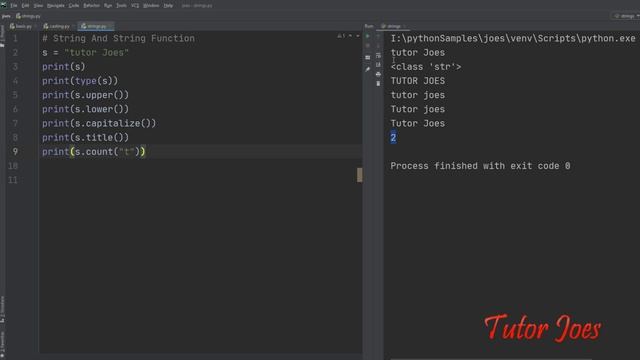Viewport: 640px width, 360px height.
Task: Click the Stop process icon in Run panel
Action: point(367,45)
